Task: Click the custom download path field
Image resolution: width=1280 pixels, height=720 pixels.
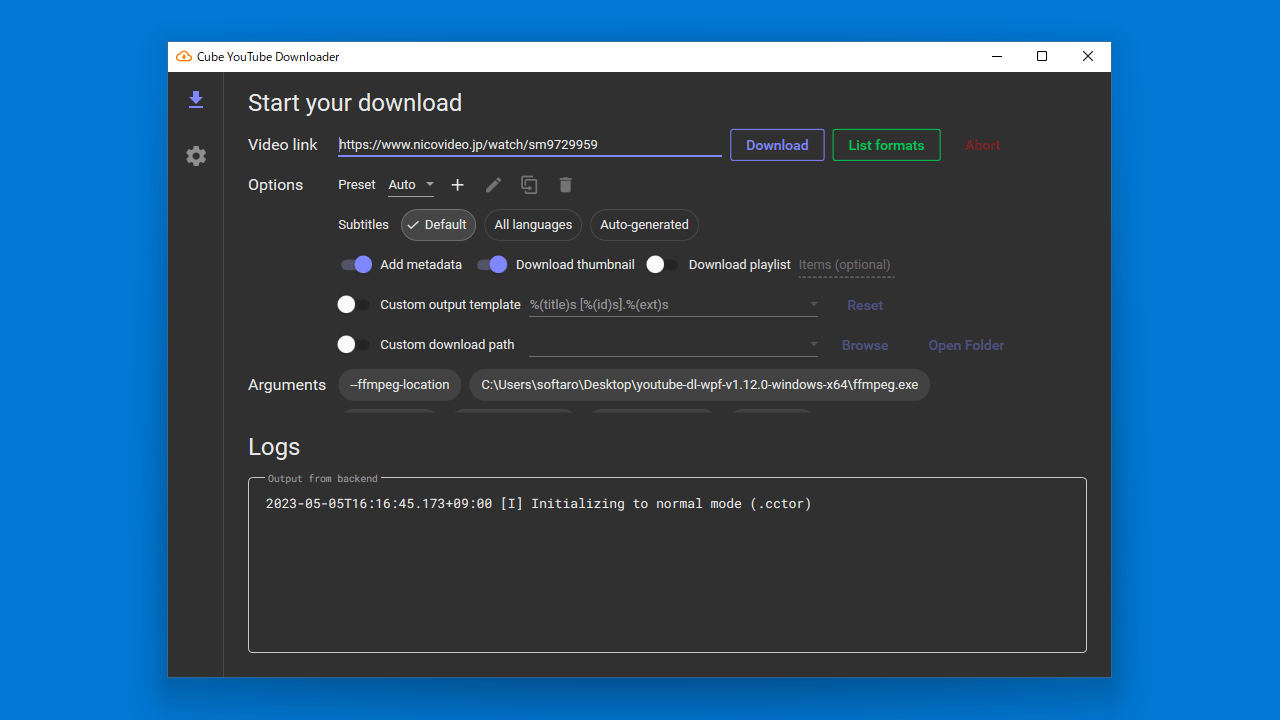Action: (x=673, y=345)
